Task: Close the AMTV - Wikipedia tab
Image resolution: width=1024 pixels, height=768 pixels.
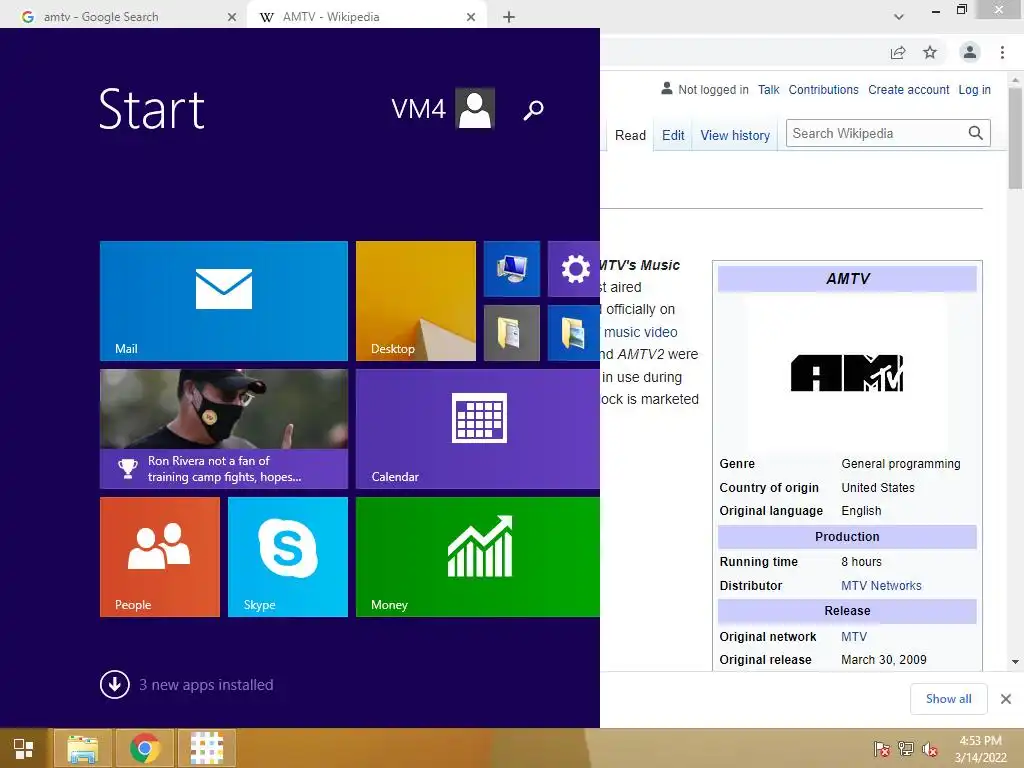Action: [x=471, y=17]
